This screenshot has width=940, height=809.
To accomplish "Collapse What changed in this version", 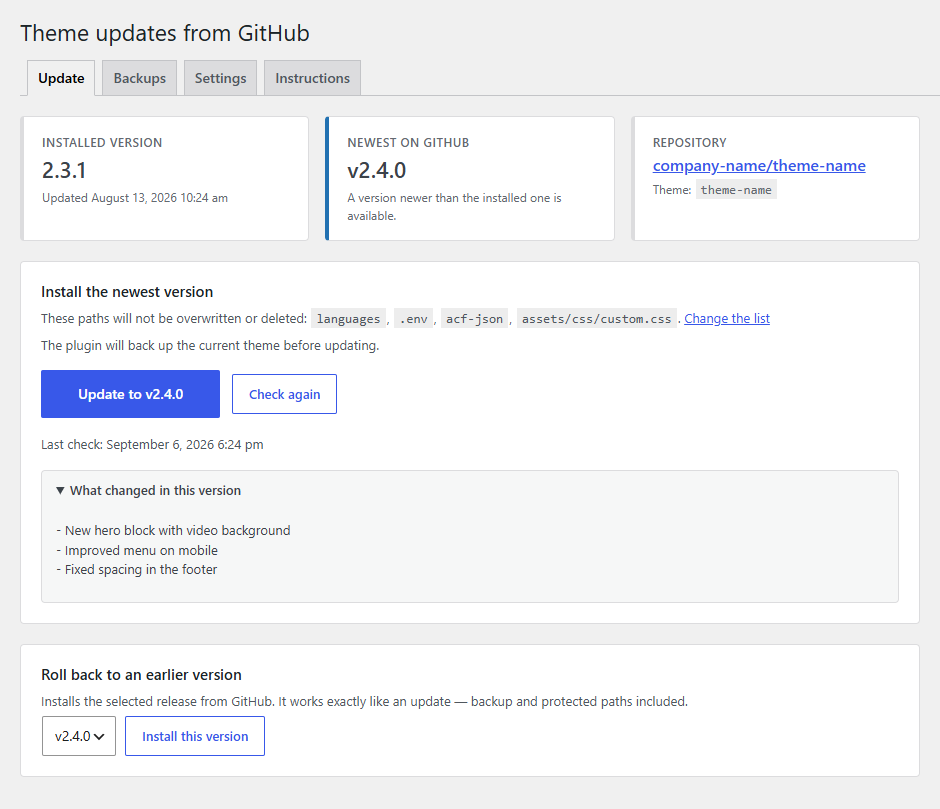I will point(149,491).
